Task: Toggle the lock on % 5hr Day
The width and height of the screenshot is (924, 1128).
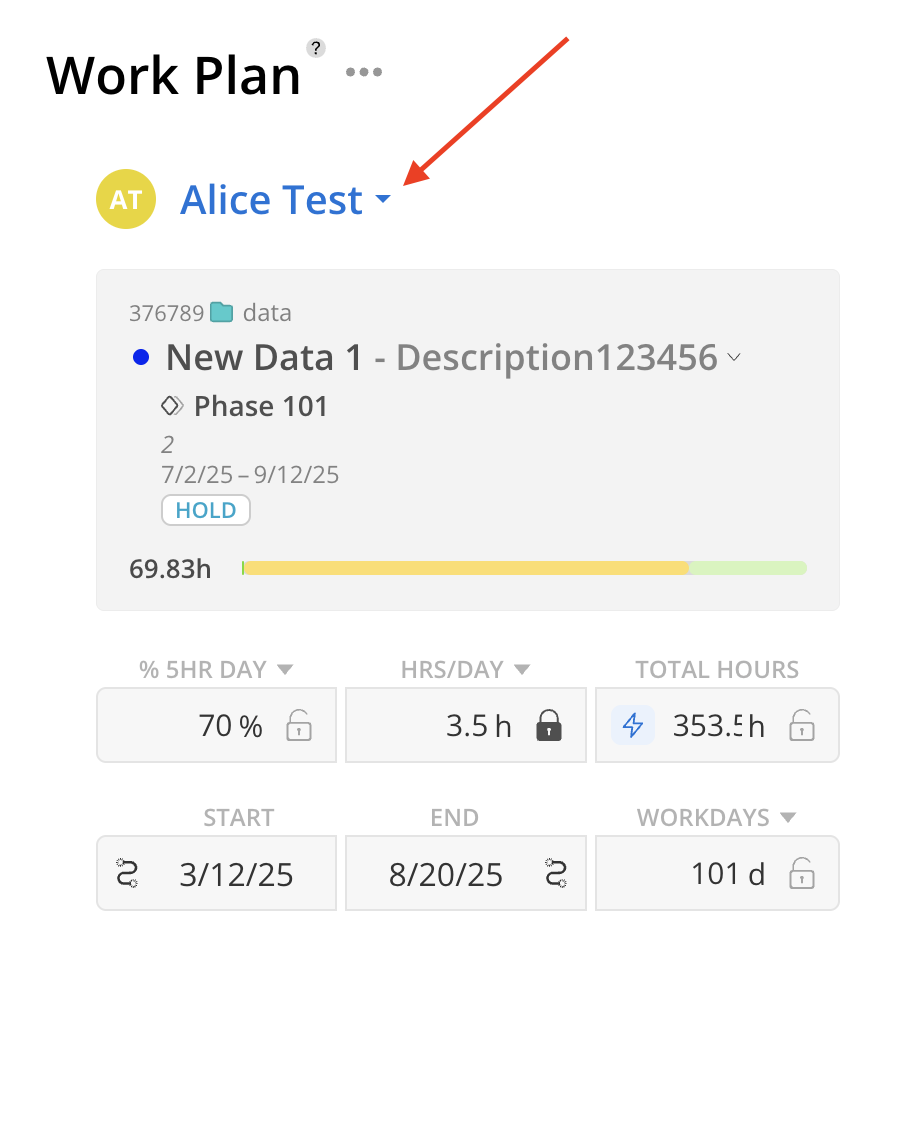Action: [x=299, y=725]
